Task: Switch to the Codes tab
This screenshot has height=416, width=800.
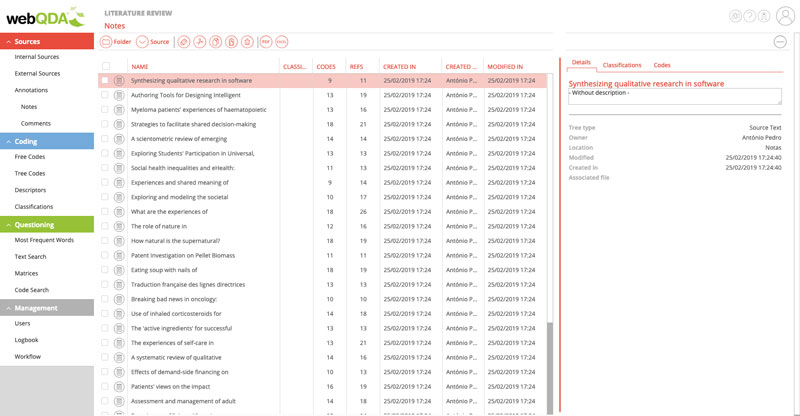Action: (662, 65)
